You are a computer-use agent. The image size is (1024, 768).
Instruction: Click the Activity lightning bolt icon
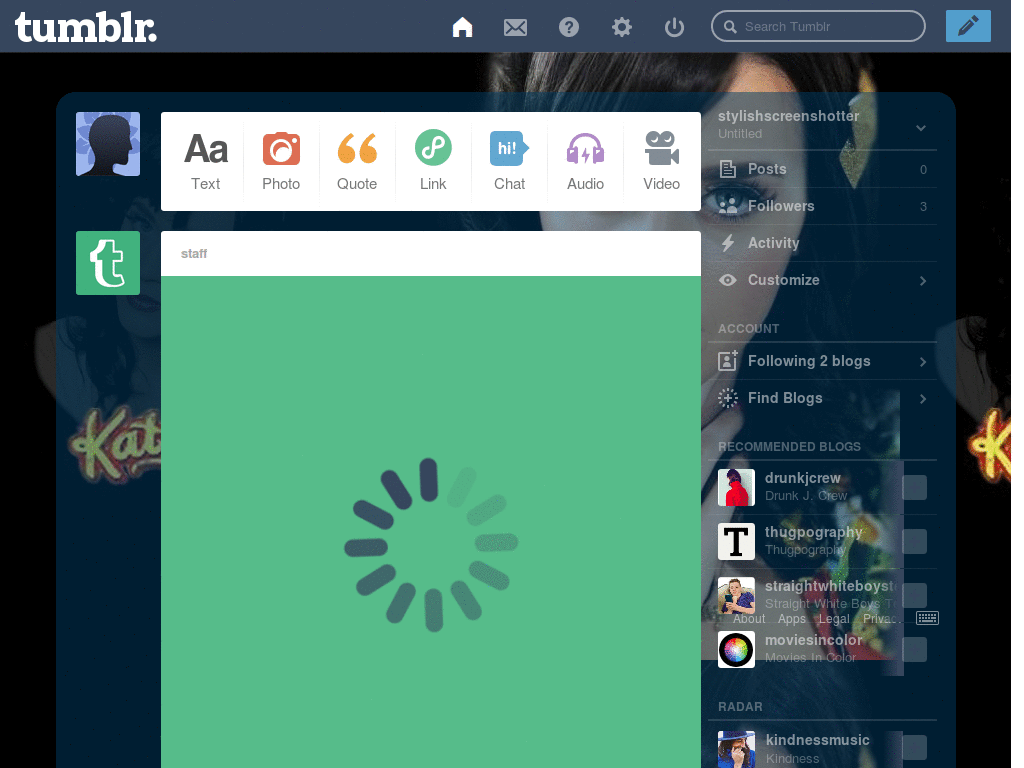point(728,243)
